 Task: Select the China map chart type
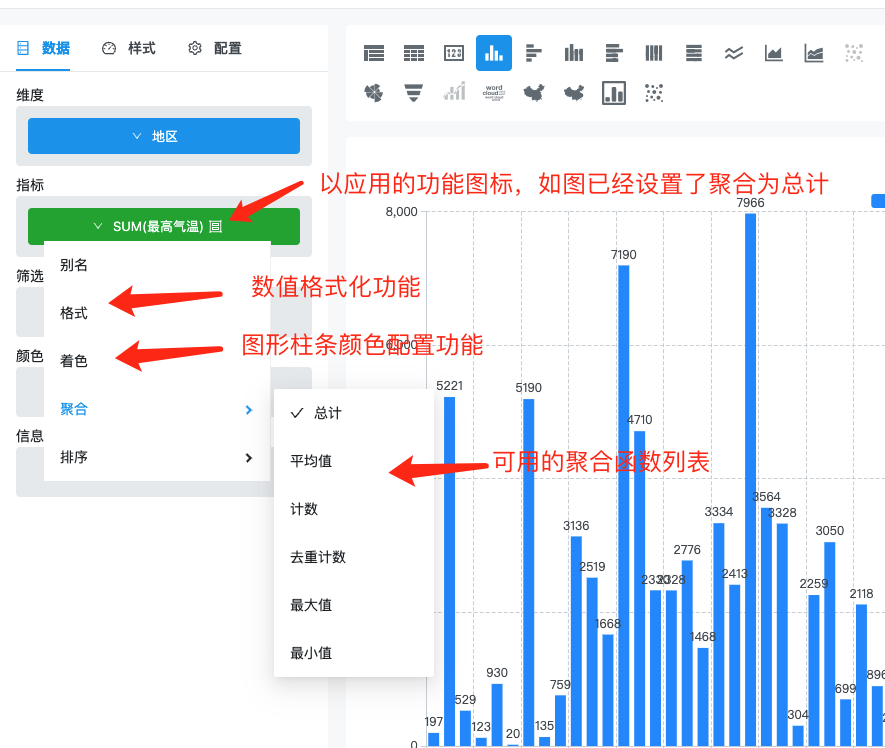coord(533,92)
